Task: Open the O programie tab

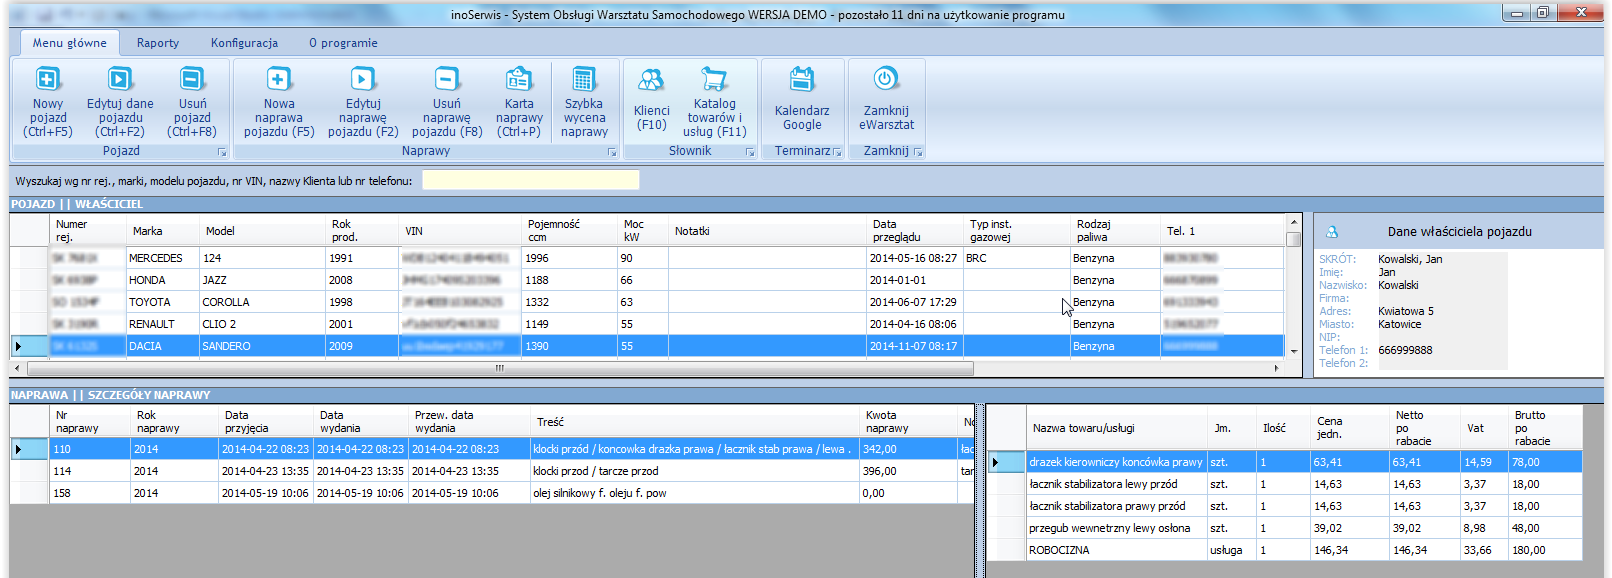Action: 343,43
